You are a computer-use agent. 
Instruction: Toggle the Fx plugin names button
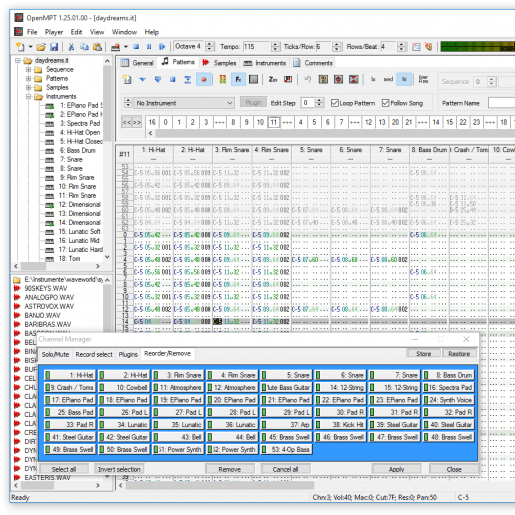(x=238, y=79)
